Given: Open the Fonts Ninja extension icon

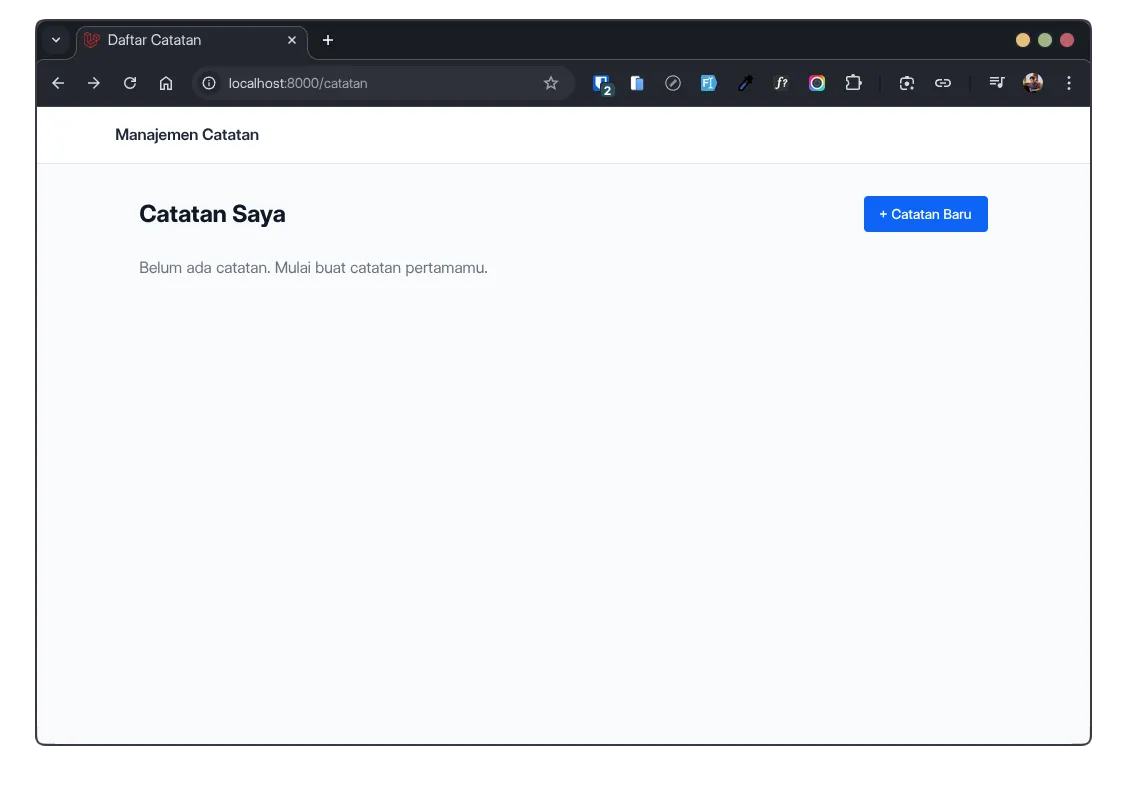Looking at the screenshot, I should (x=781, y=83).
